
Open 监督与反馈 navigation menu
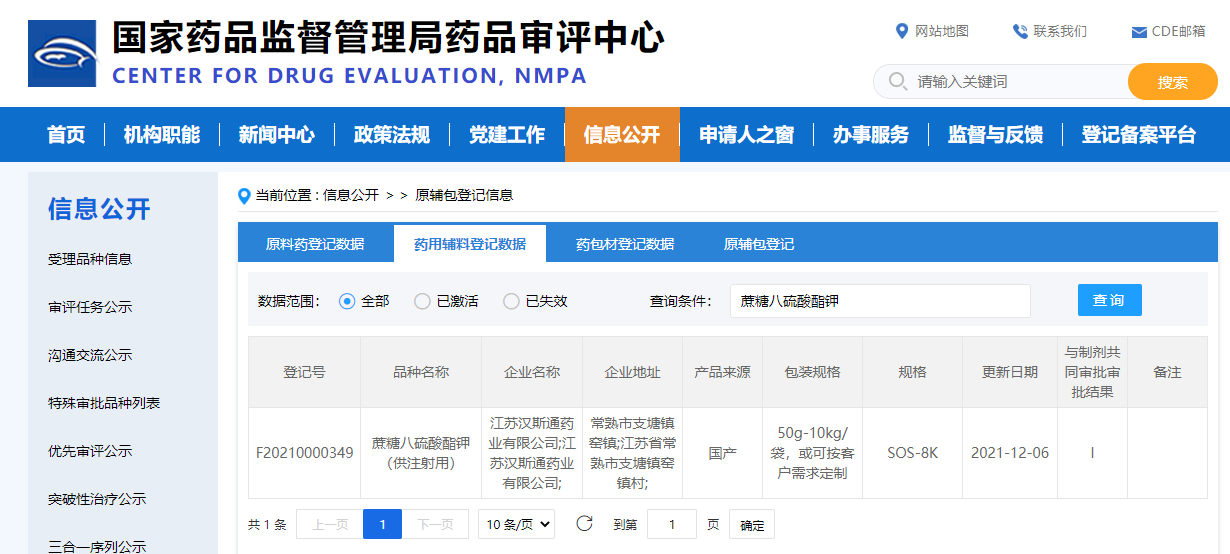(995, 135)
